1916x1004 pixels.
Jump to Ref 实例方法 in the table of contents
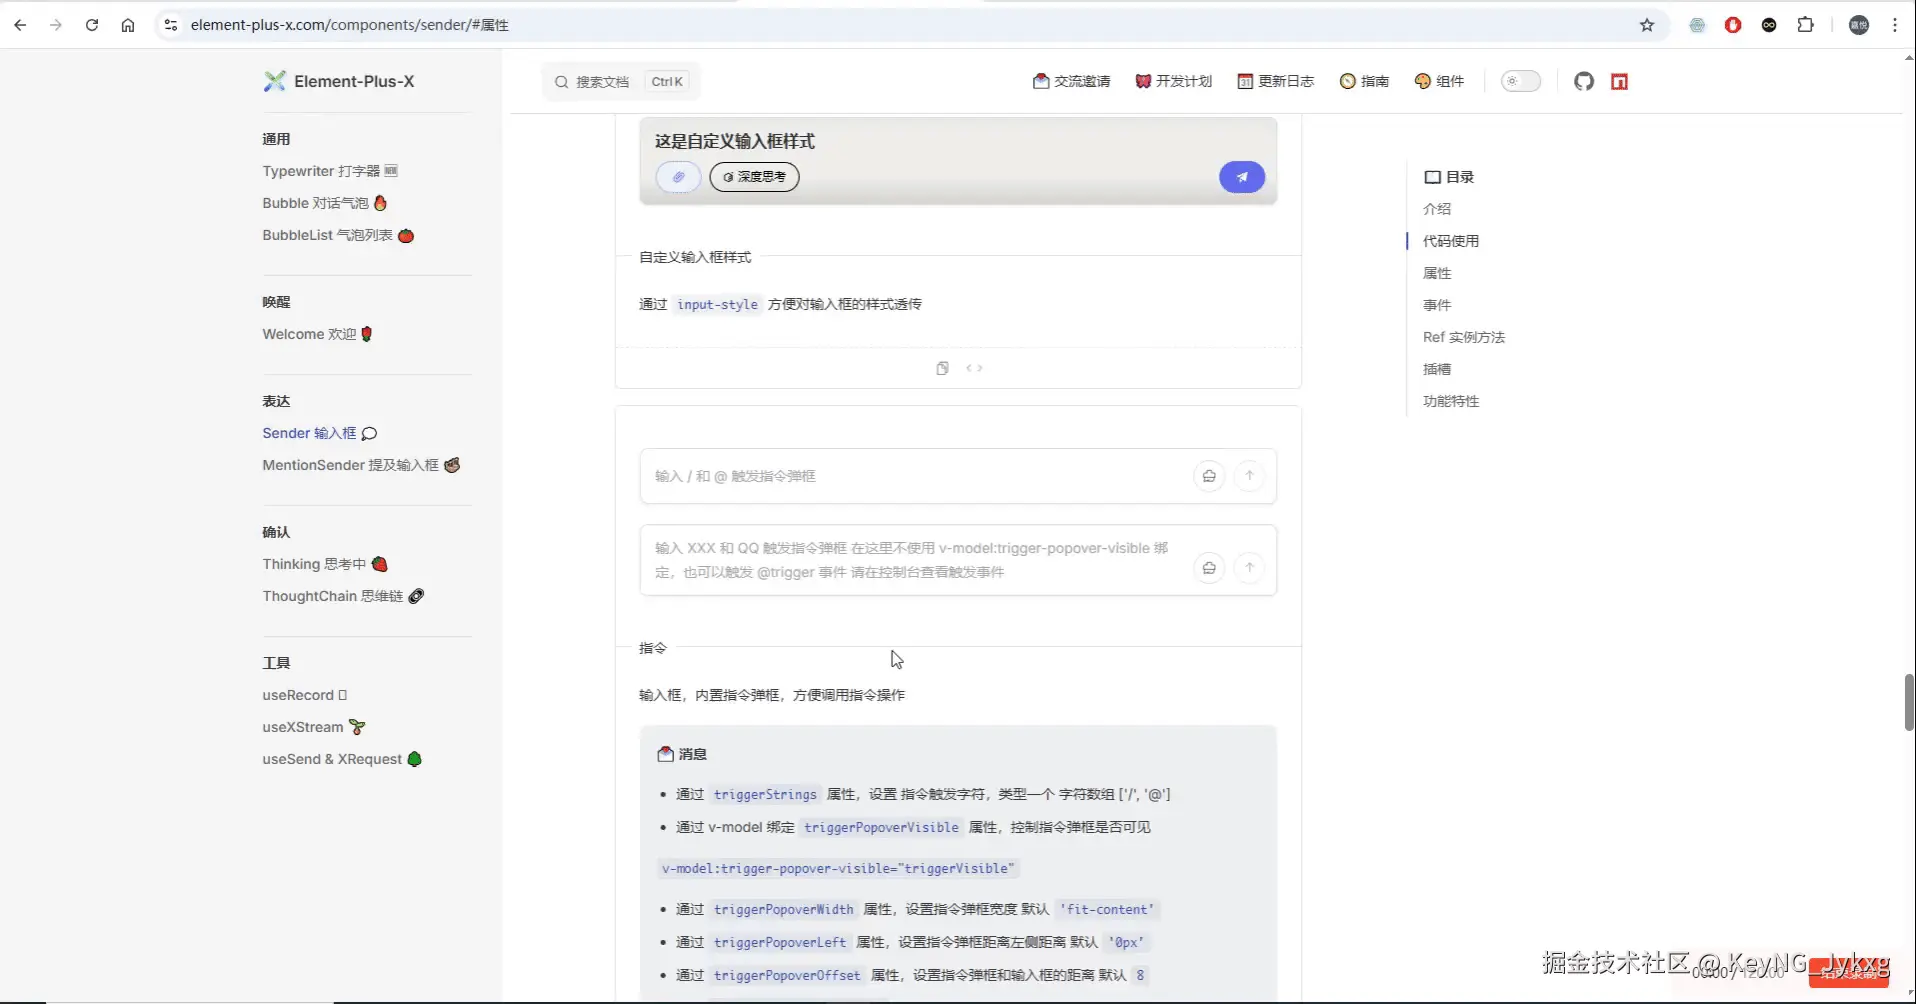click(x=1462, y=337)
